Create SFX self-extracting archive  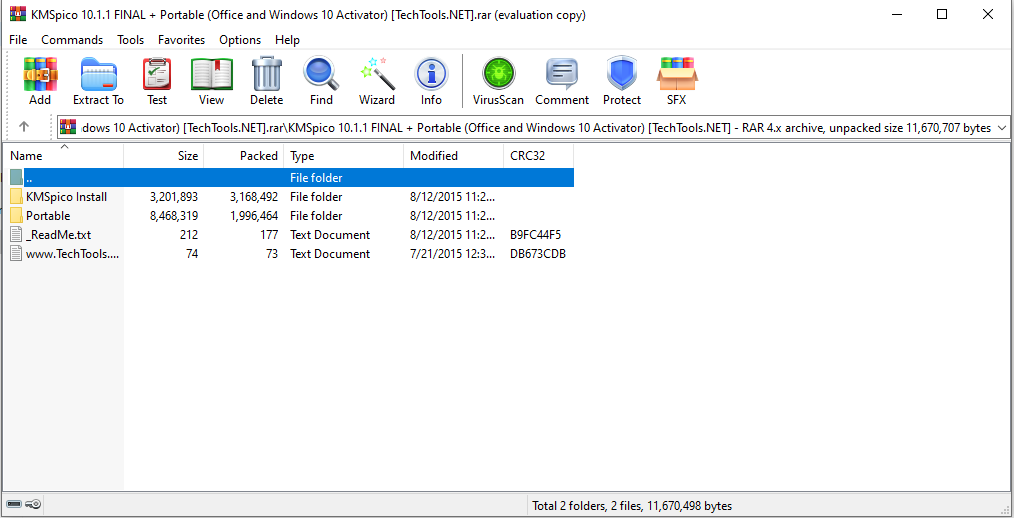point(676,74)
